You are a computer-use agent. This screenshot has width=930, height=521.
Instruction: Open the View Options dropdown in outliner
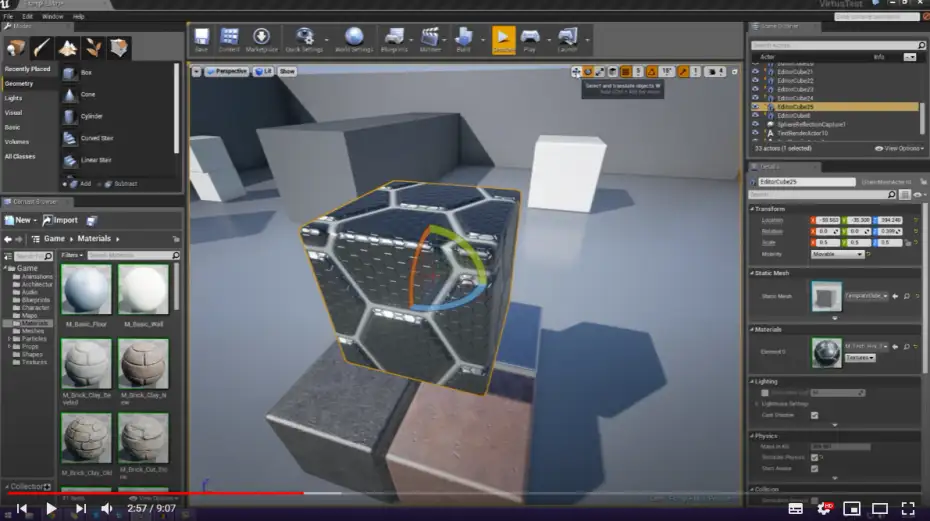click(x=899, y=148)
